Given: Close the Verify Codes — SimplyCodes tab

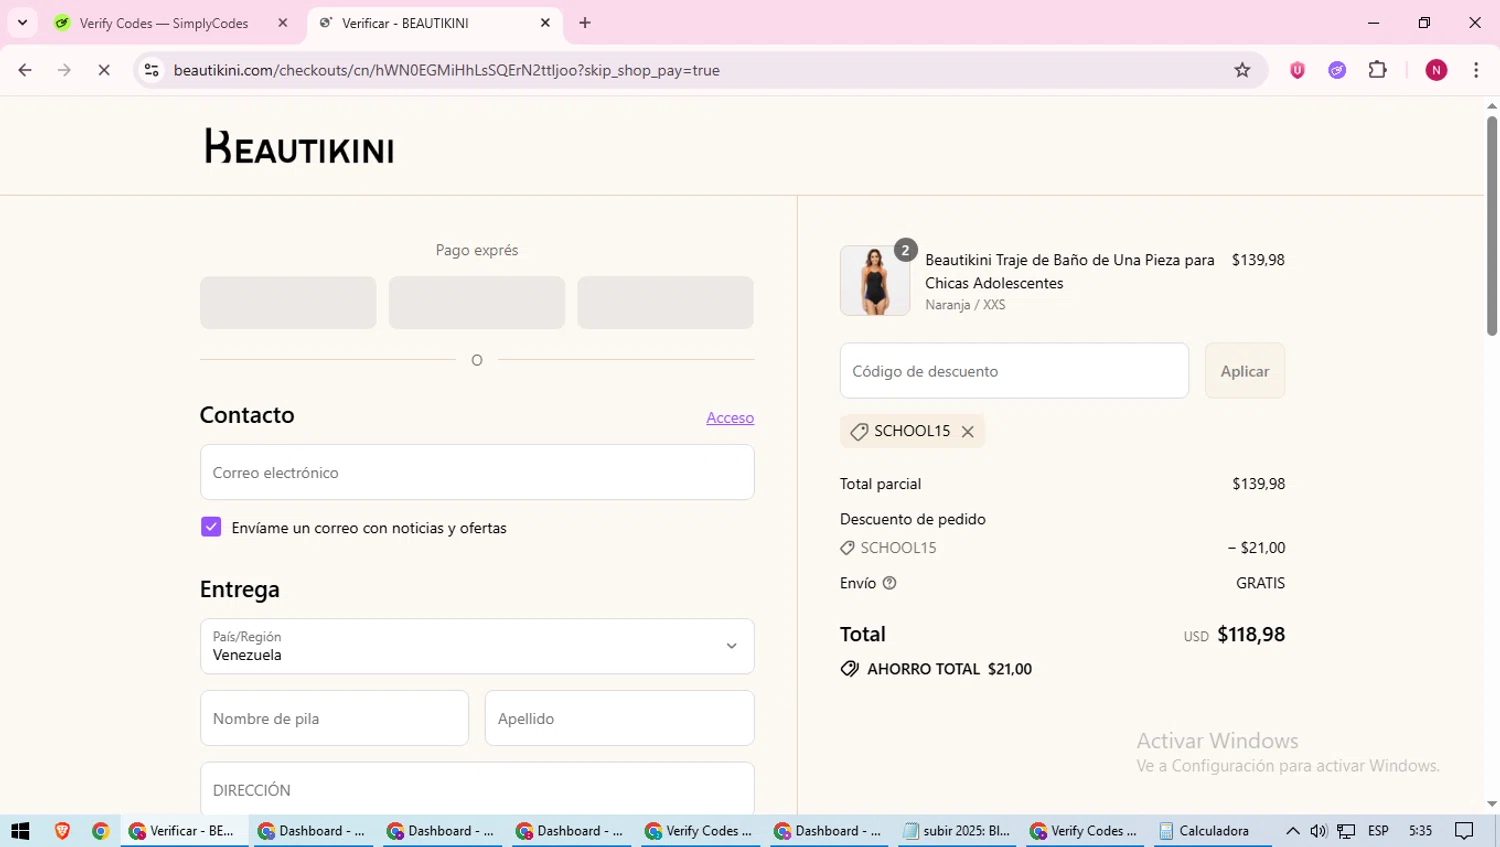Looking at the screenshot, I should pyautogui.click(x=283, y=23).
